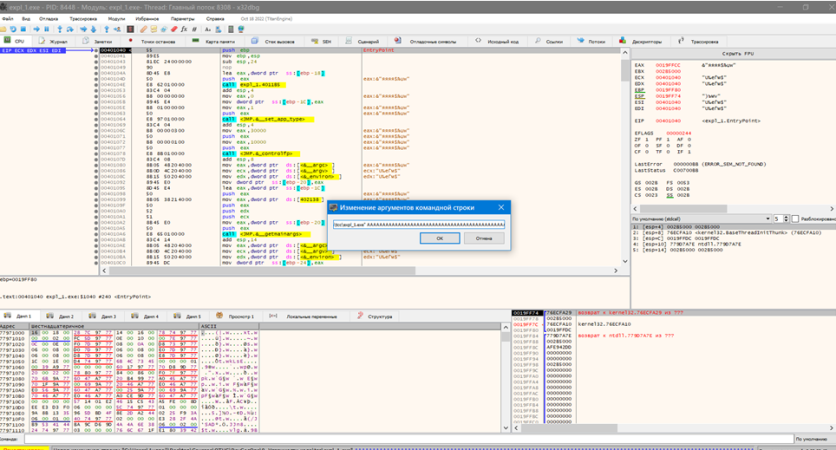Expand the По умолчанию (stdcall) dropdown

coord(702,219)
